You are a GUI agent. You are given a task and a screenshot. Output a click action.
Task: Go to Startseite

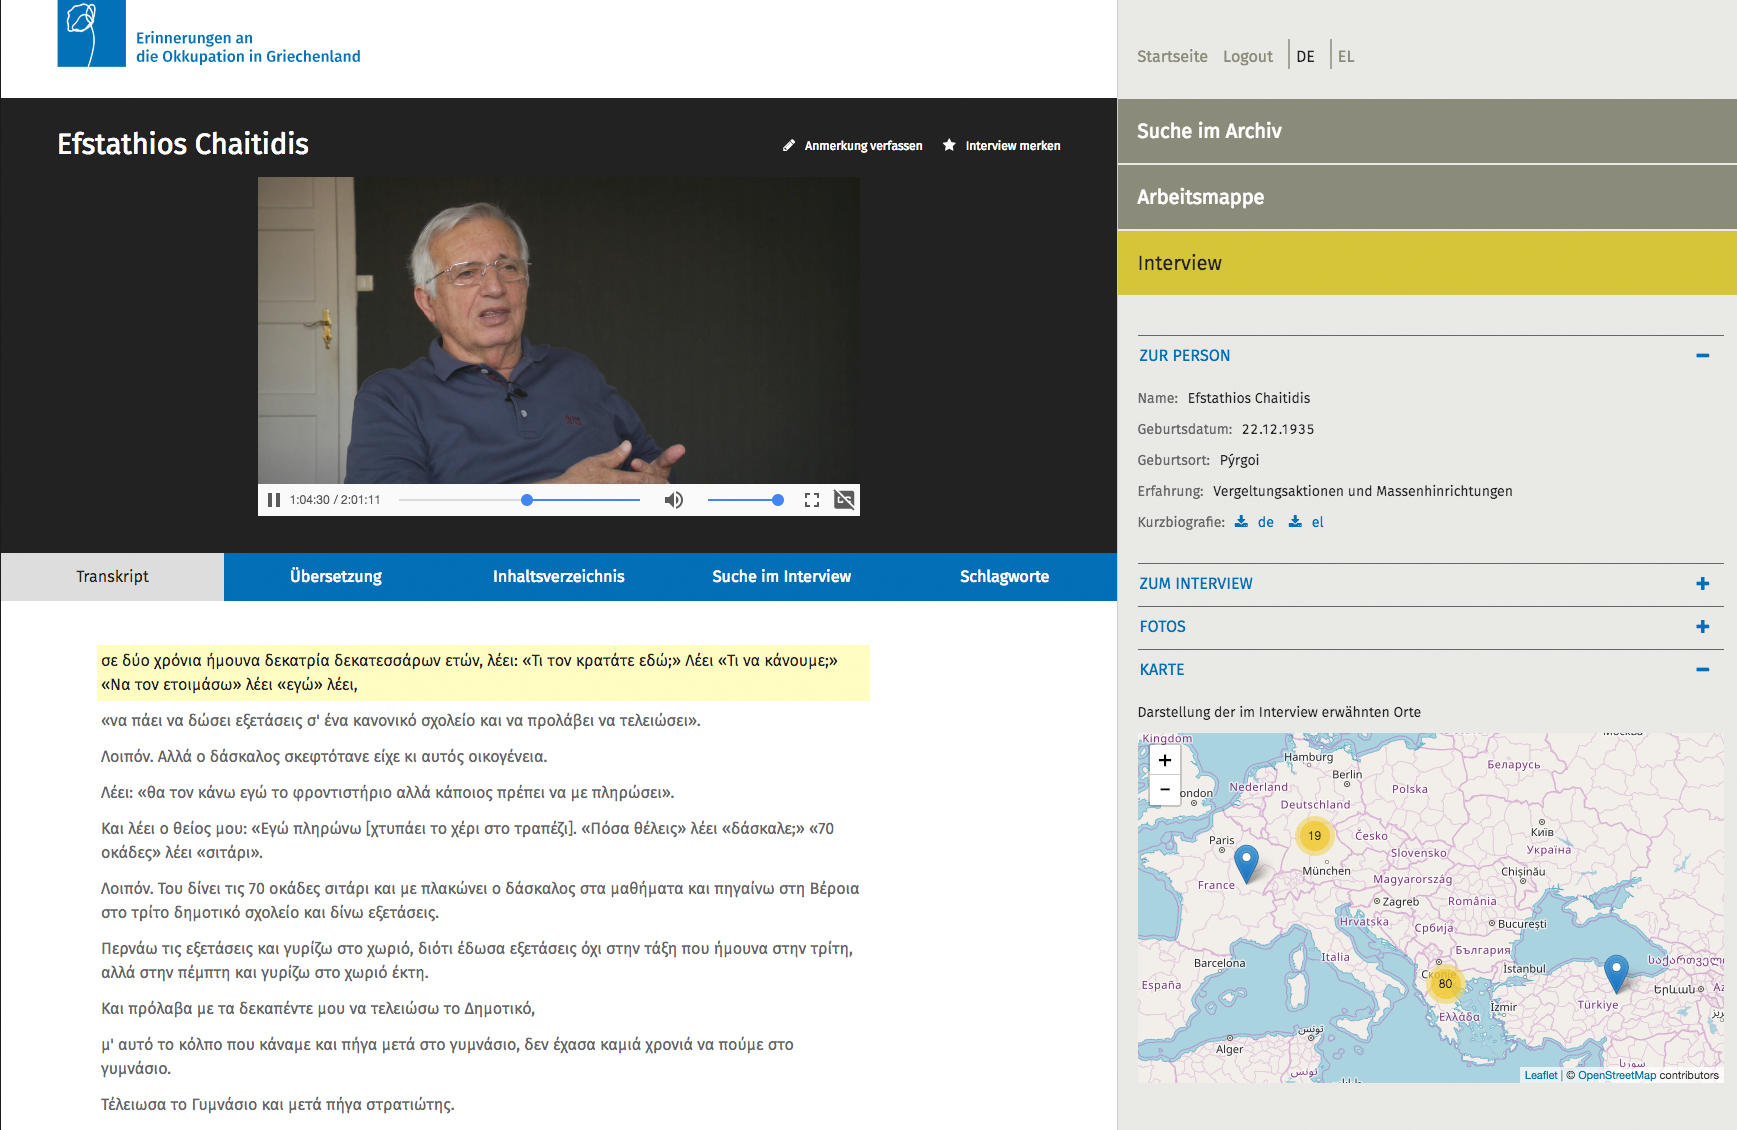click(x=1172, y=56)
